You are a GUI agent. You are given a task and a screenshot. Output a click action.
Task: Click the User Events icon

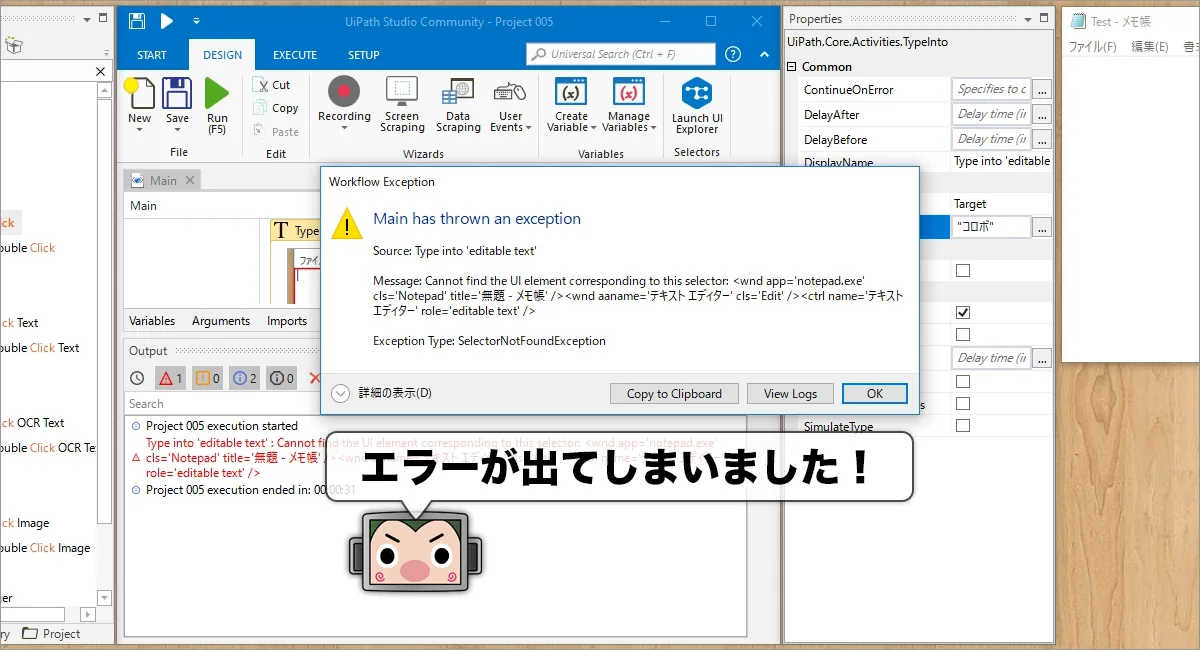point(510,91)
